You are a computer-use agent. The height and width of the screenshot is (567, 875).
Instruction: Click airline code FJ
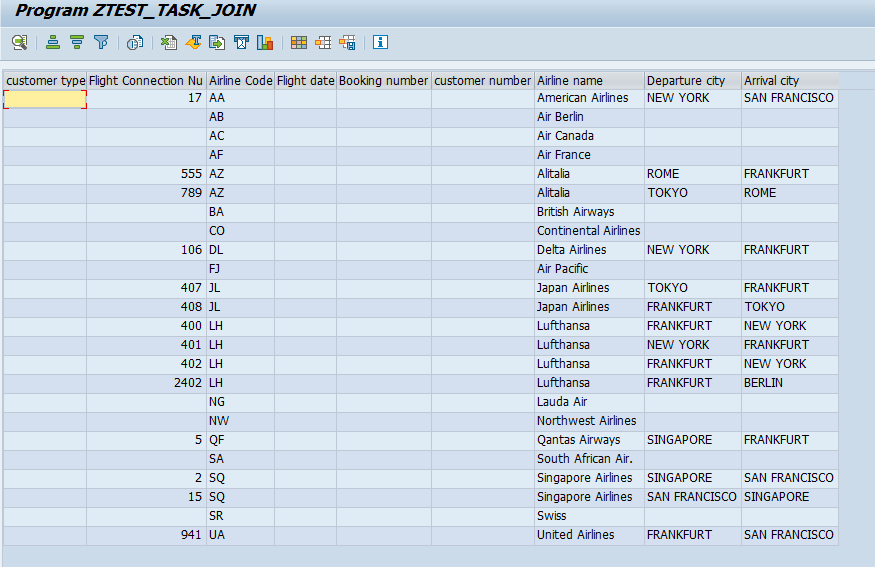[x=241, y=269]
